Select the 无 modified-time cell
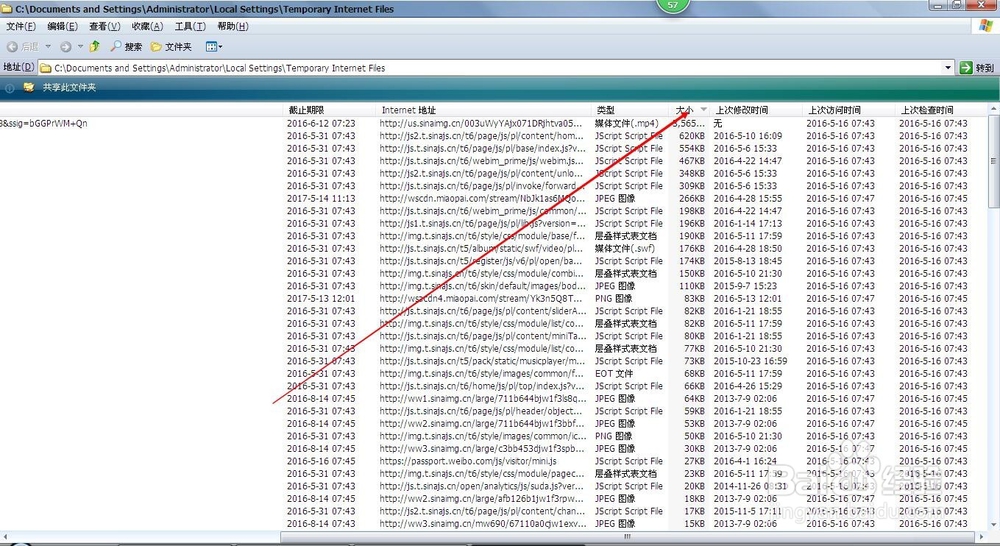Image resolution: width=1000 pixels, height=546 pixels. [717, 123]
